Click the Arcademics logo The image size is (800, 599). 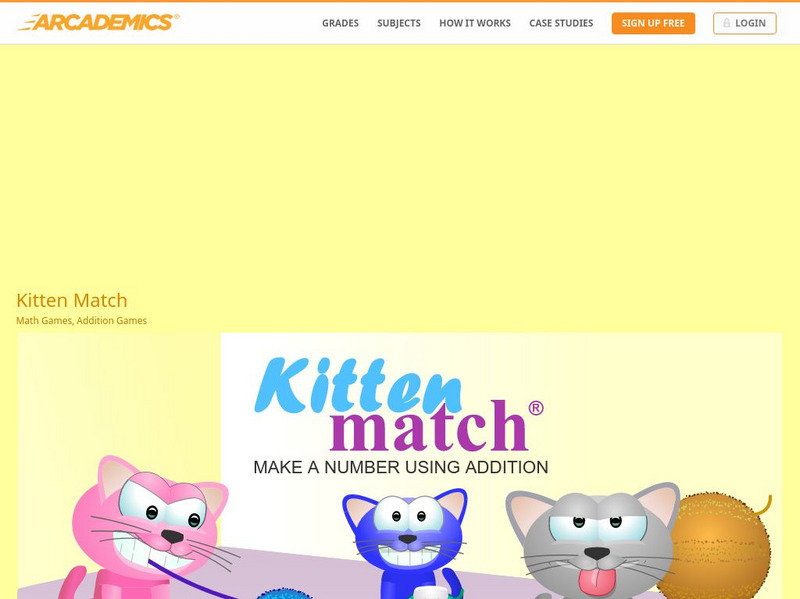tap(98, 22)
